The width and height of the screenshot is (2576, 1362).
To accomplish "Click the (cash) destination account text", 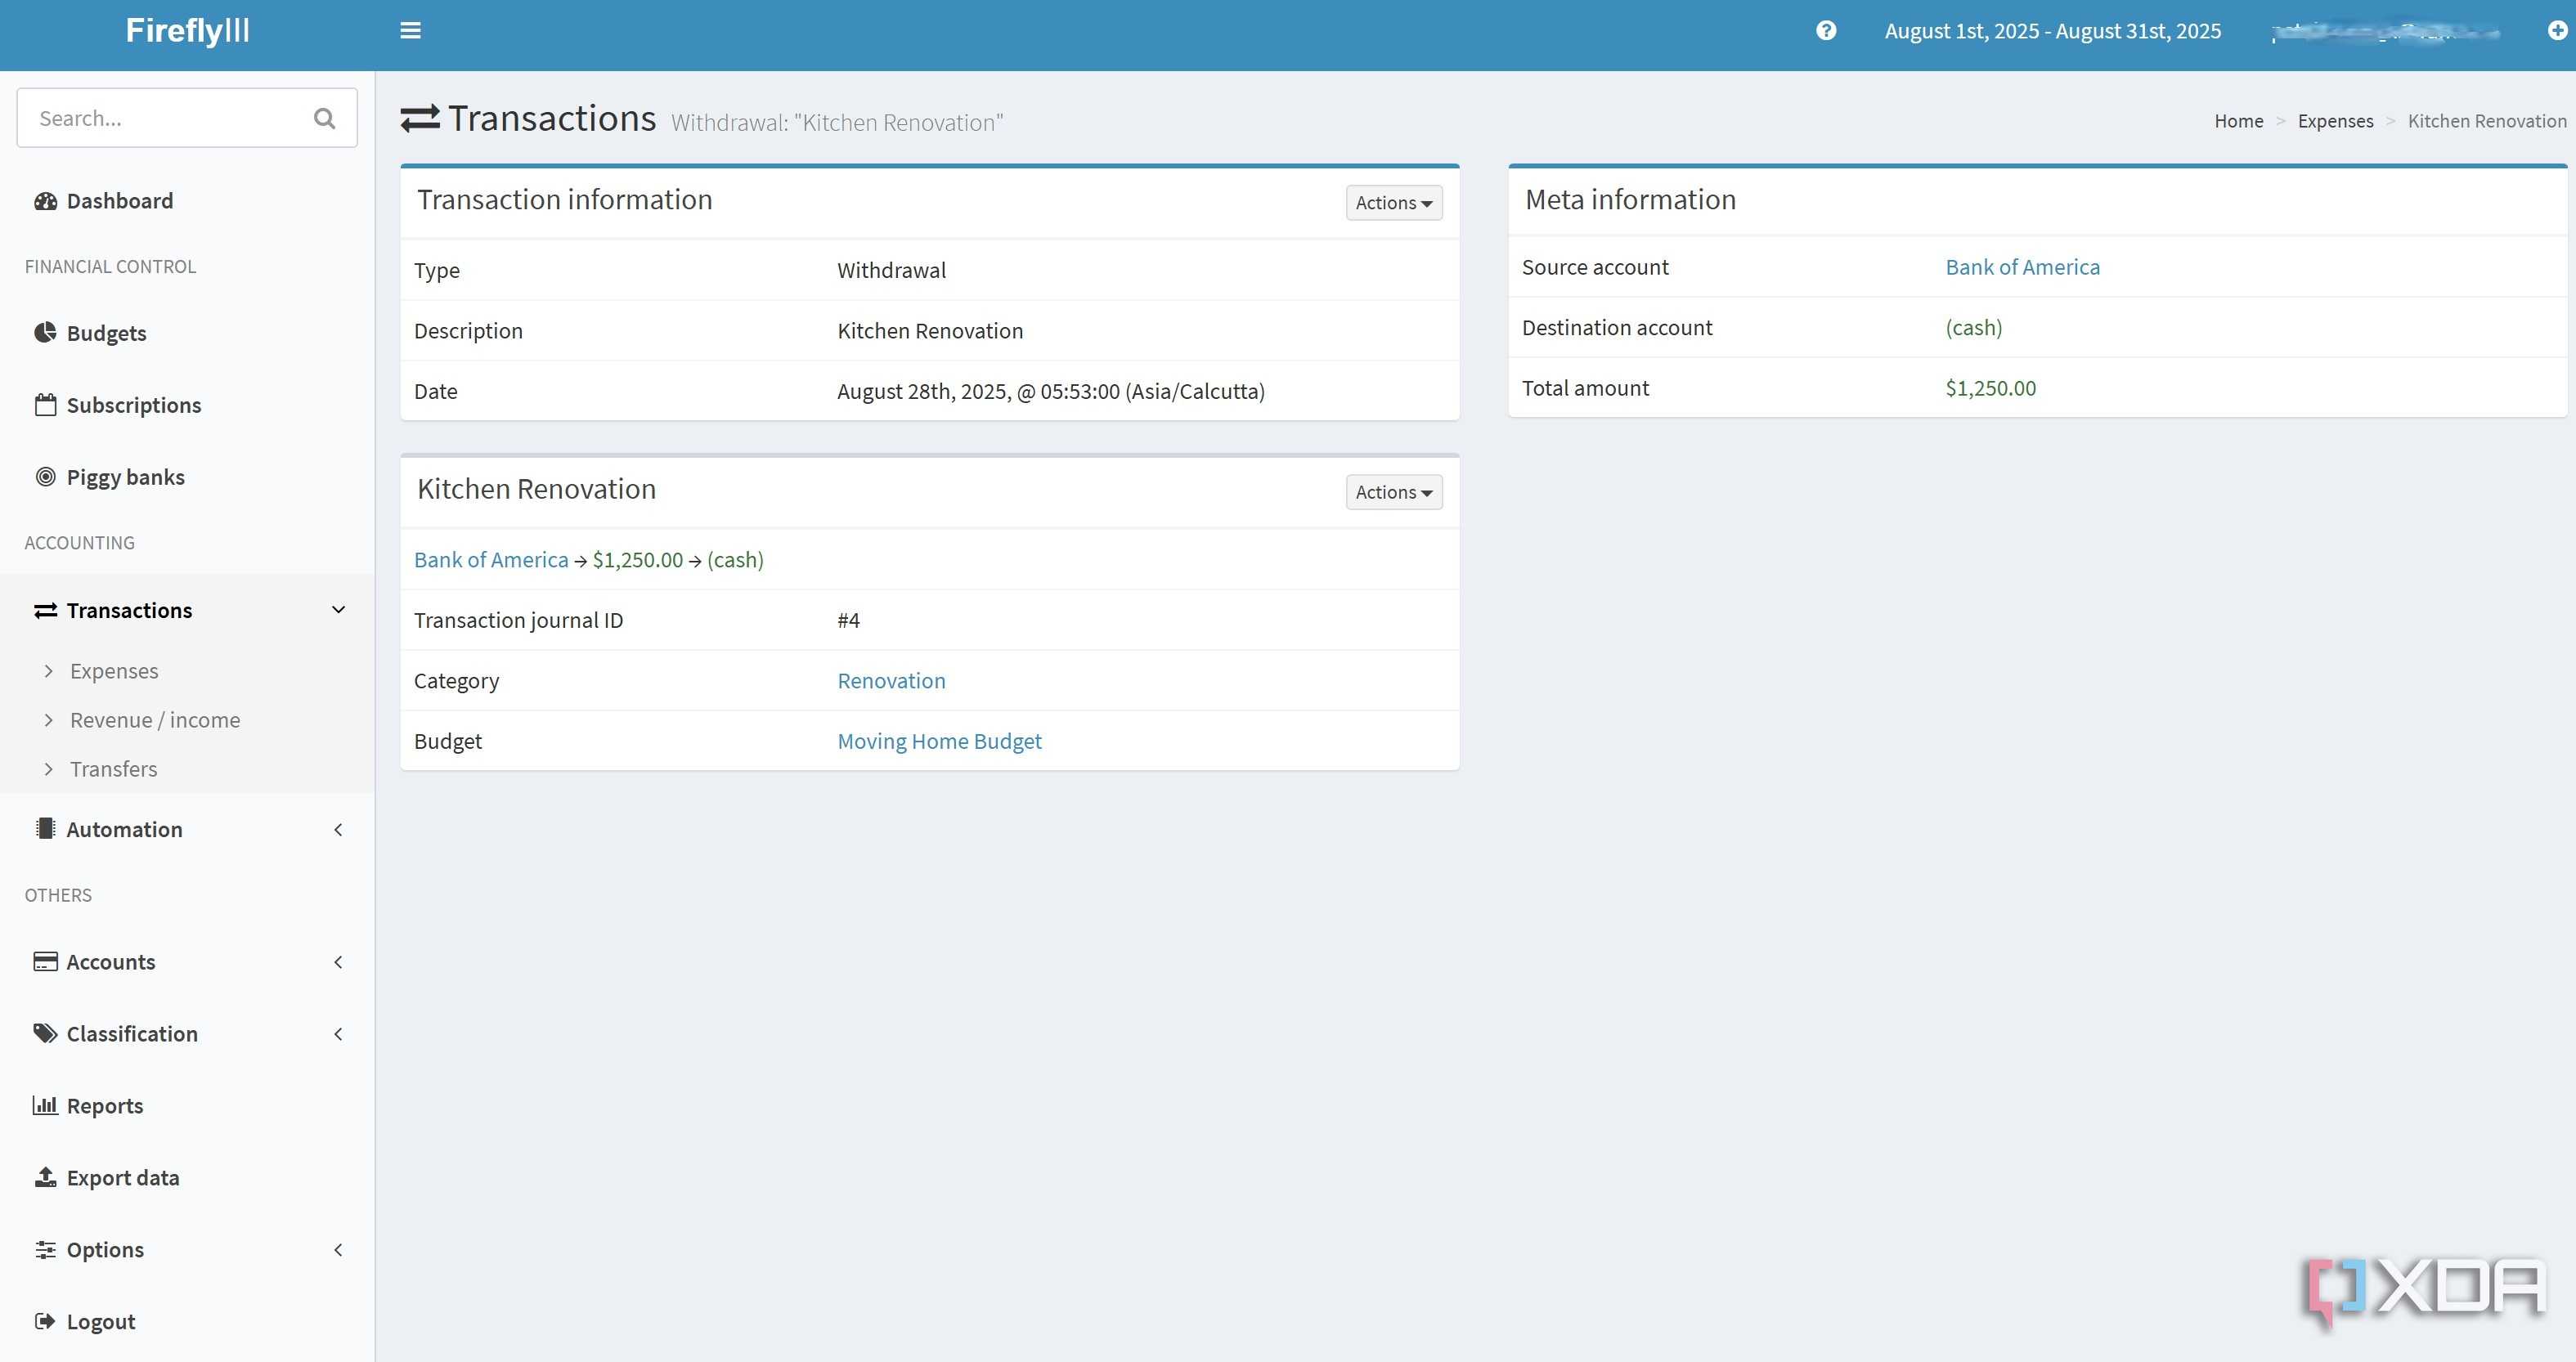I will tap(1973, 328).
